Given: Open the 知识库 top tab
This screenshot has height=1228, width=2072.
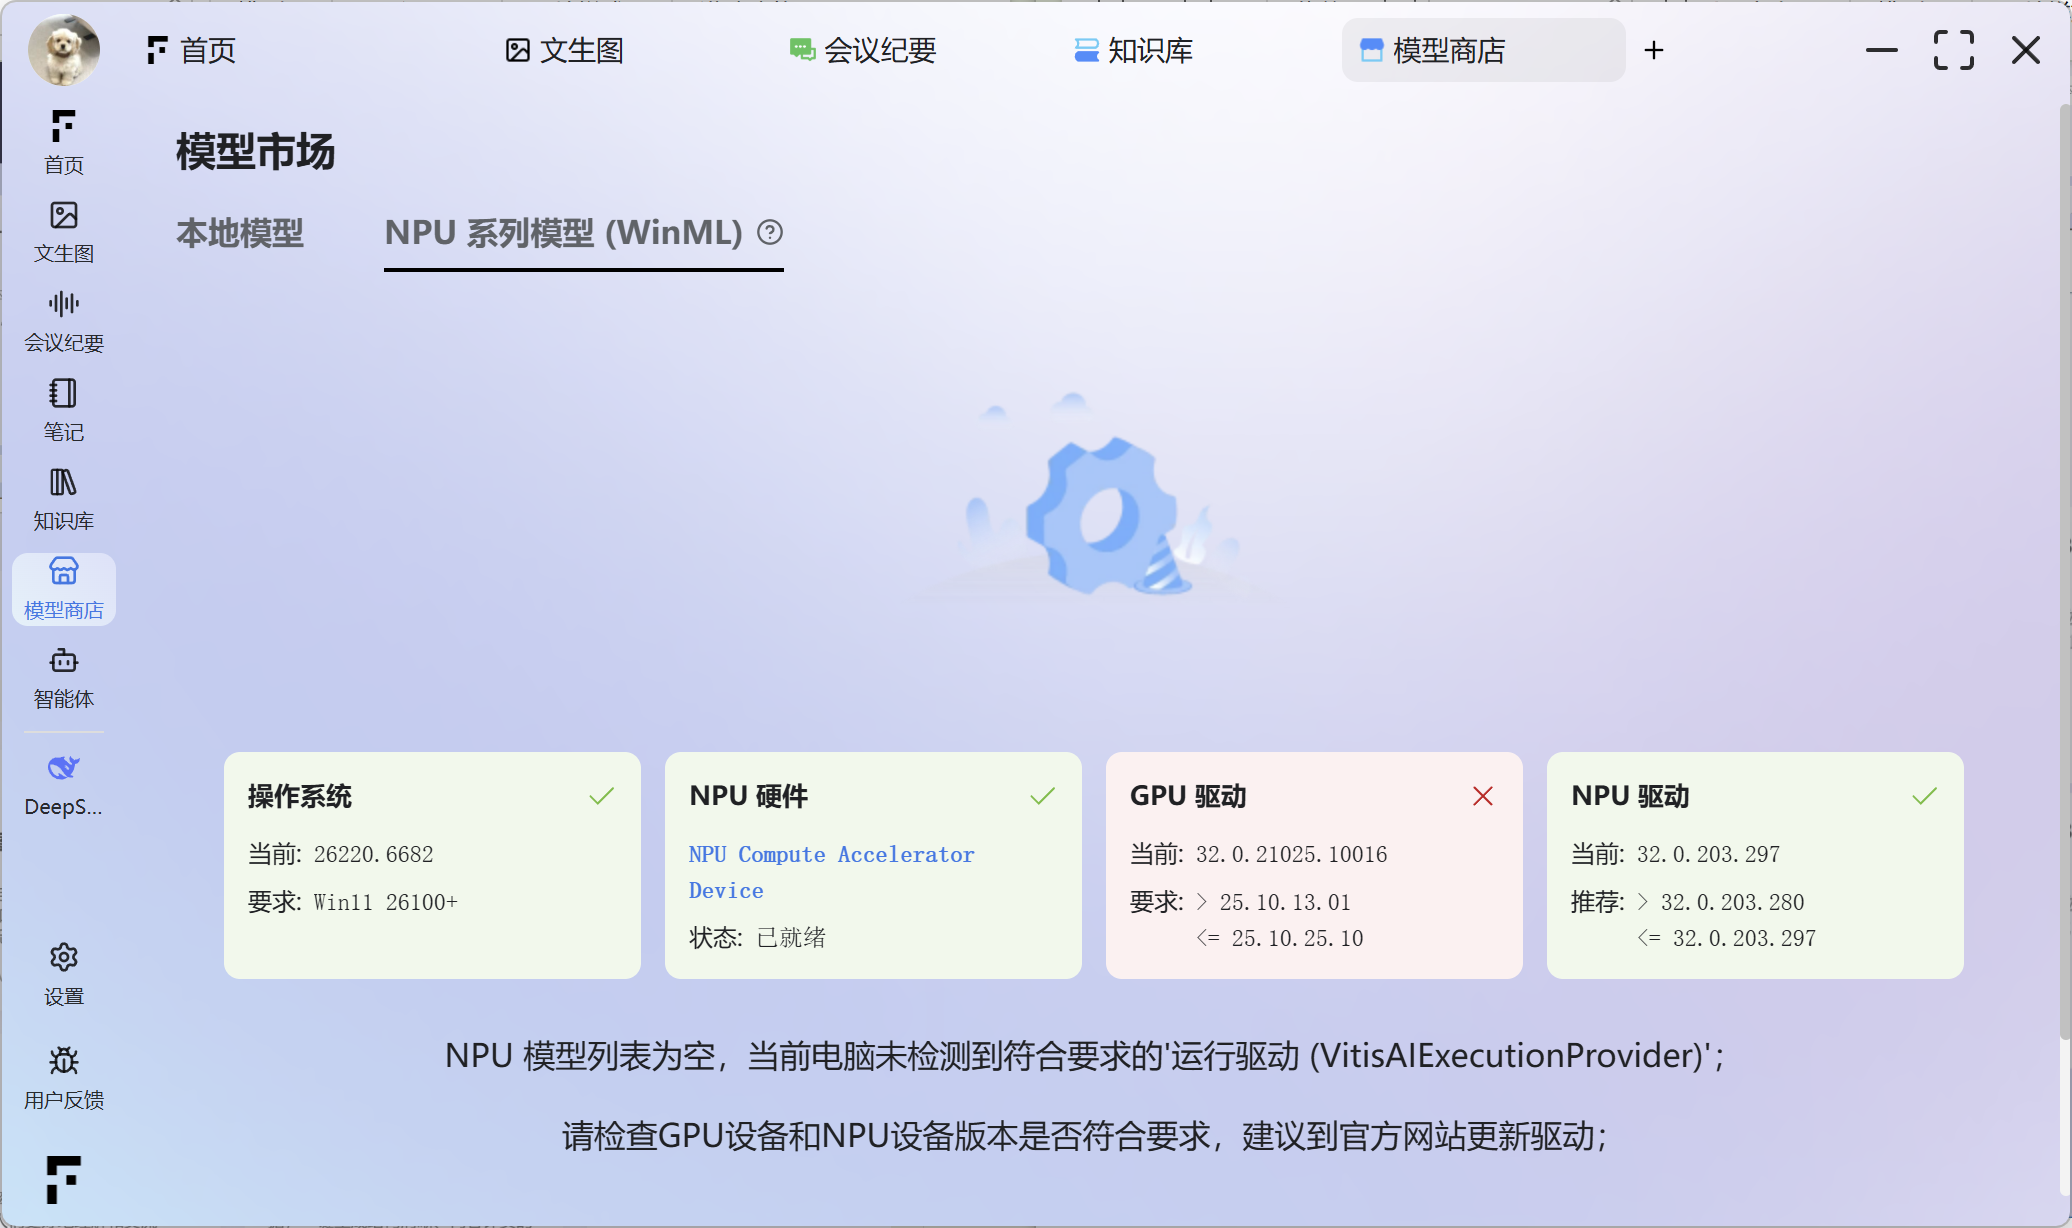Looking at the screenshot, I should tap(1133, 50).
